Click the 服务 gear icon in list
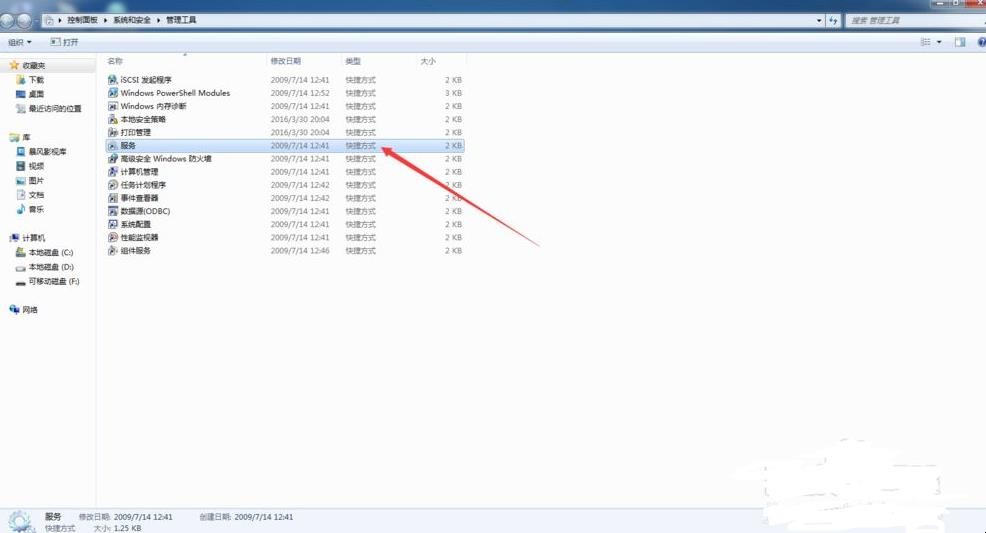 tap(113, 146)
